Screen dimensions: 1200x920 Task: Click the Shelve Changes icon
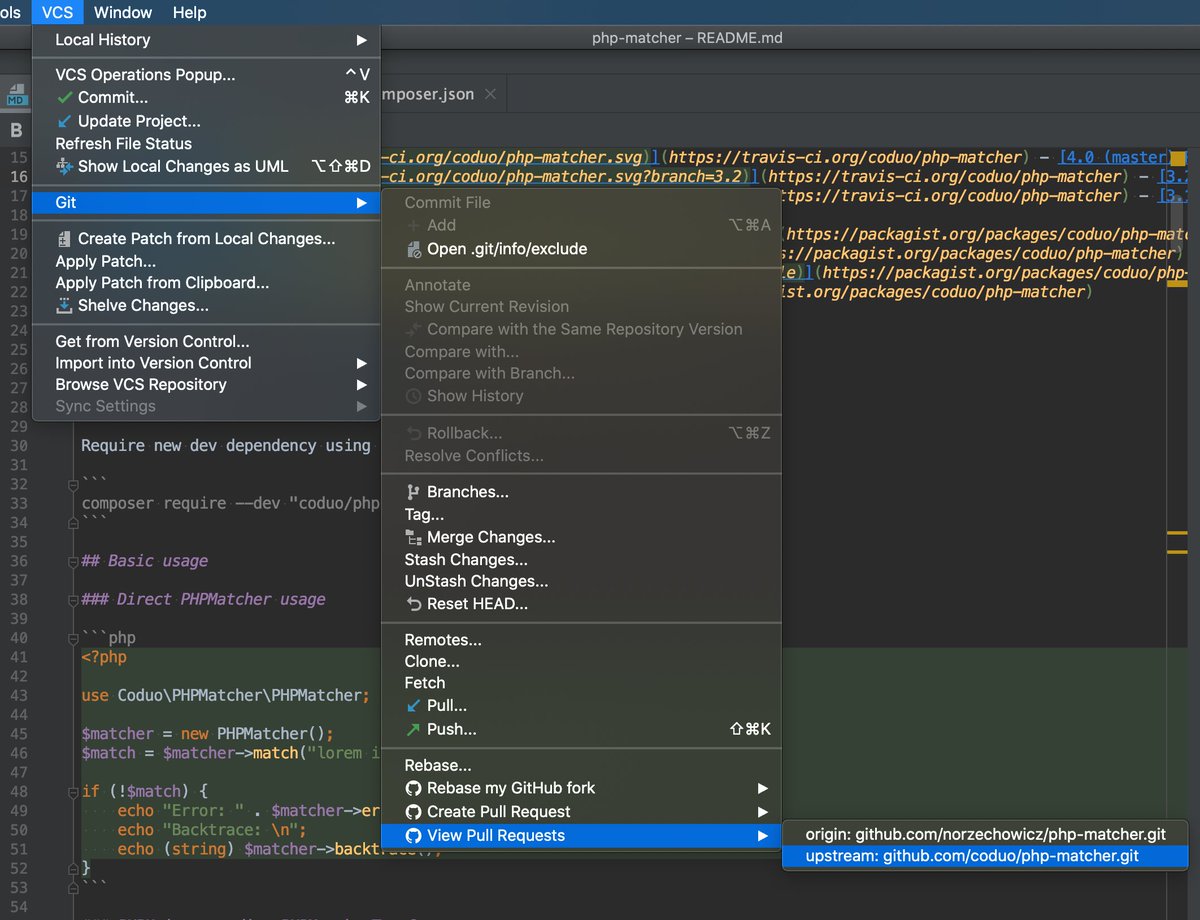point(65,305)
